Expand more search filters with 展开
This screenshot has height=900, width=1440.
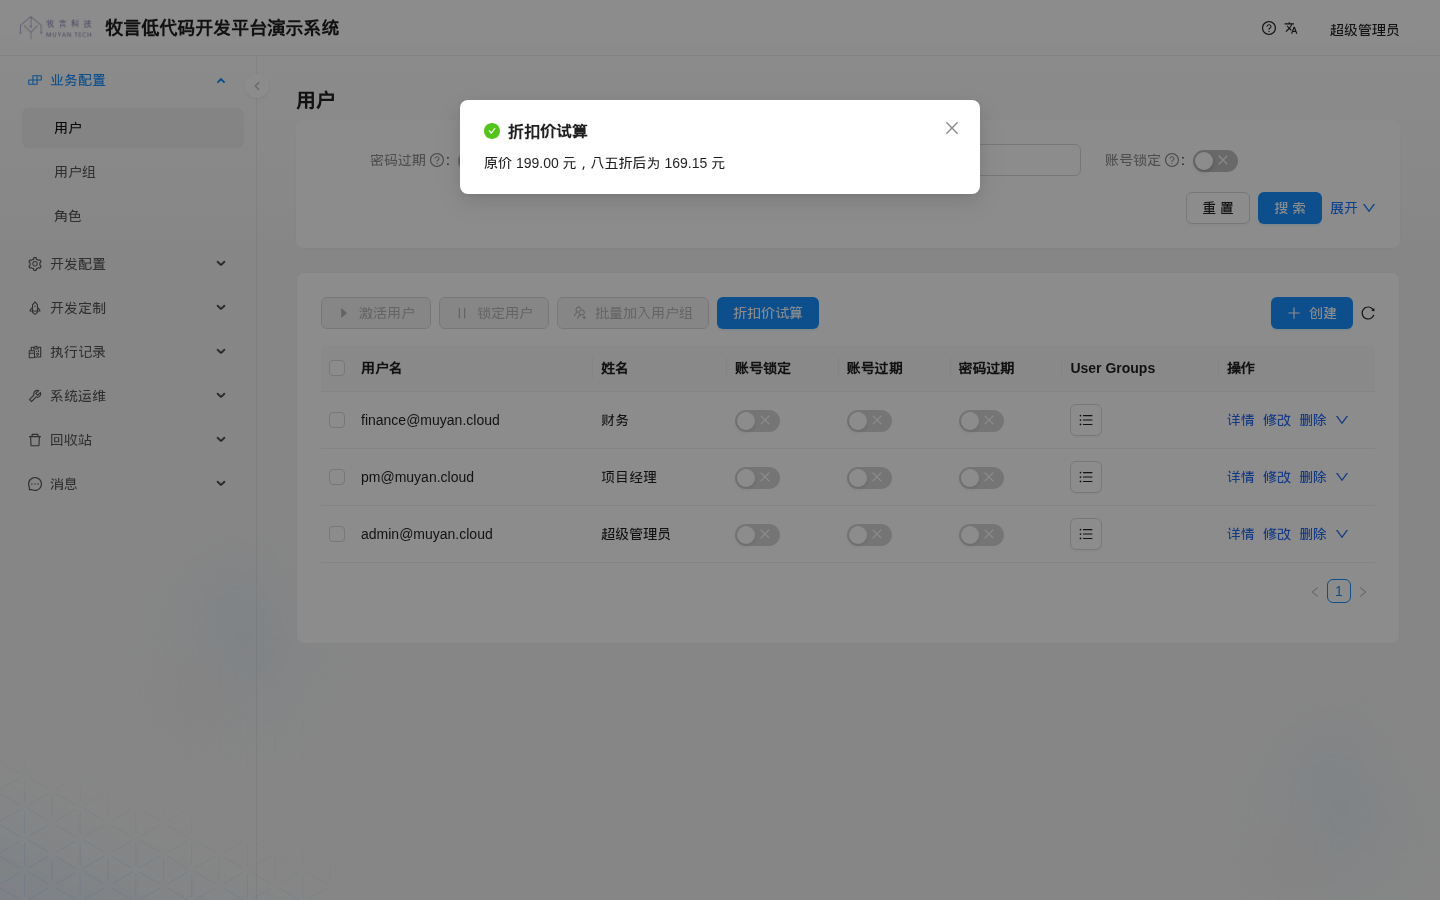pyautogui.click(x=1353, y=208)
